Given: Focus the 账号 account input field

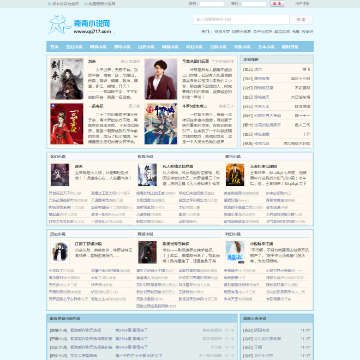Looking at the screenshot, I should [x=212, y=4].
